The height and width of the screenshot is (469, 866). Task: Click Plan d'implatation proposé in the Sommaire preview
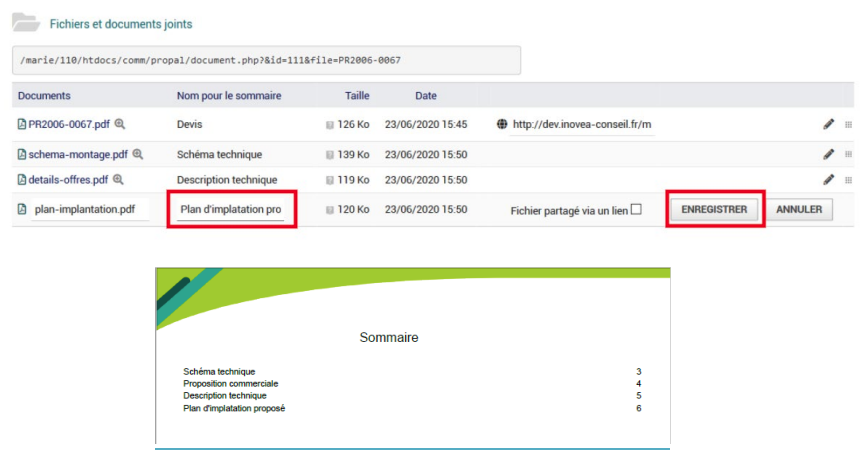tap(234, 408)
